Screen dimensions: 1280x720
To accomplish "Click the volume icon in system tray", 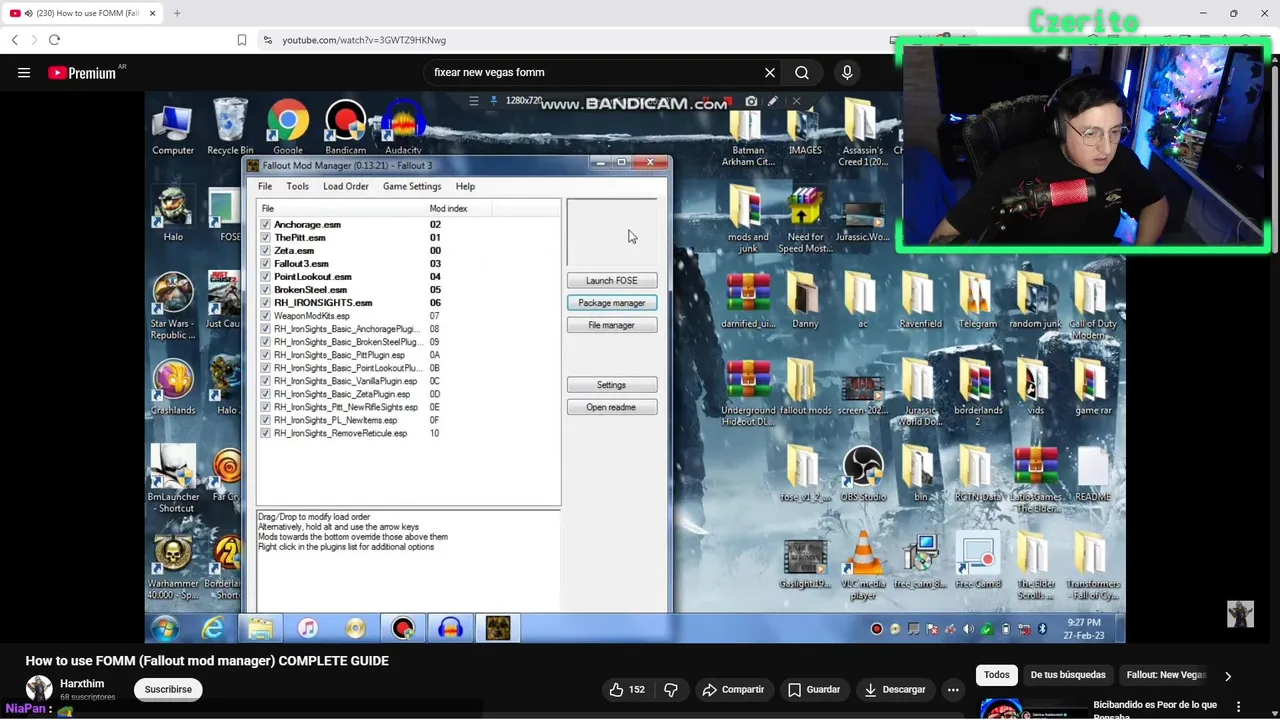I will (968, 629).
